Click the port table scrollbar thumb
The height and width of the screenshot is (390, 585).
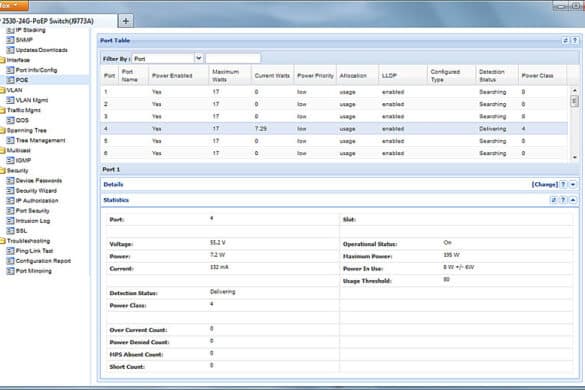tap(574, 101)
